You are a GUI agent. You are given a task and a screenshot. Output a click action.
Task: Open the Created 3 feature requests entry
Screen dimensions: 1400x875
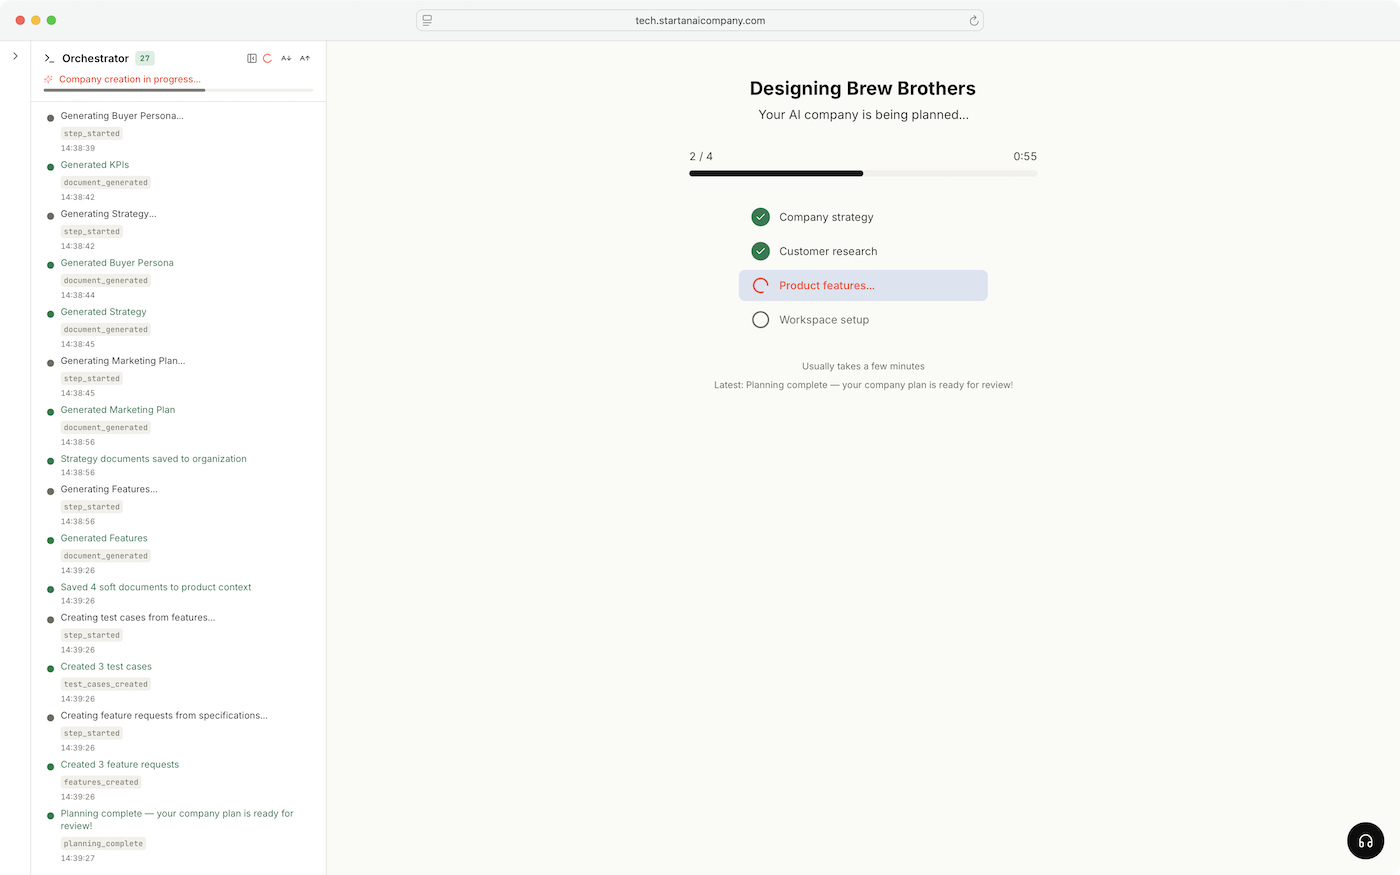tap(120, 765)
